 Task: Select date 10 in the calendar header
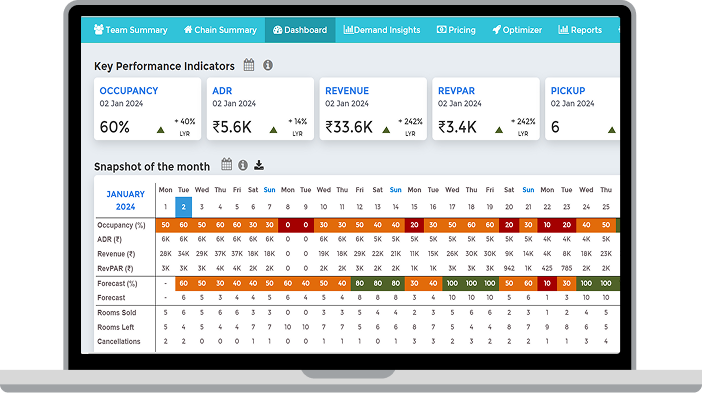[x=324, y=207]
